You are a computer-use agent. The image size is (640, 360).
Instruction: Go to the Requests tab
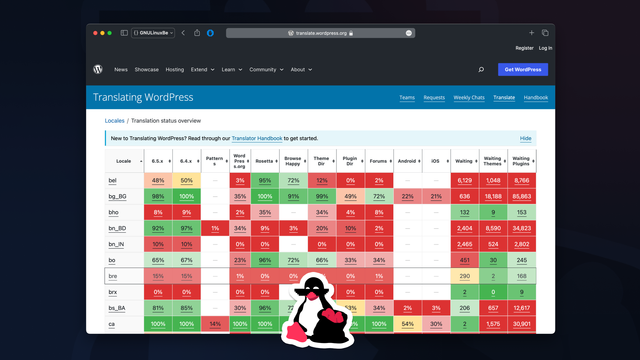coord(434,98)
